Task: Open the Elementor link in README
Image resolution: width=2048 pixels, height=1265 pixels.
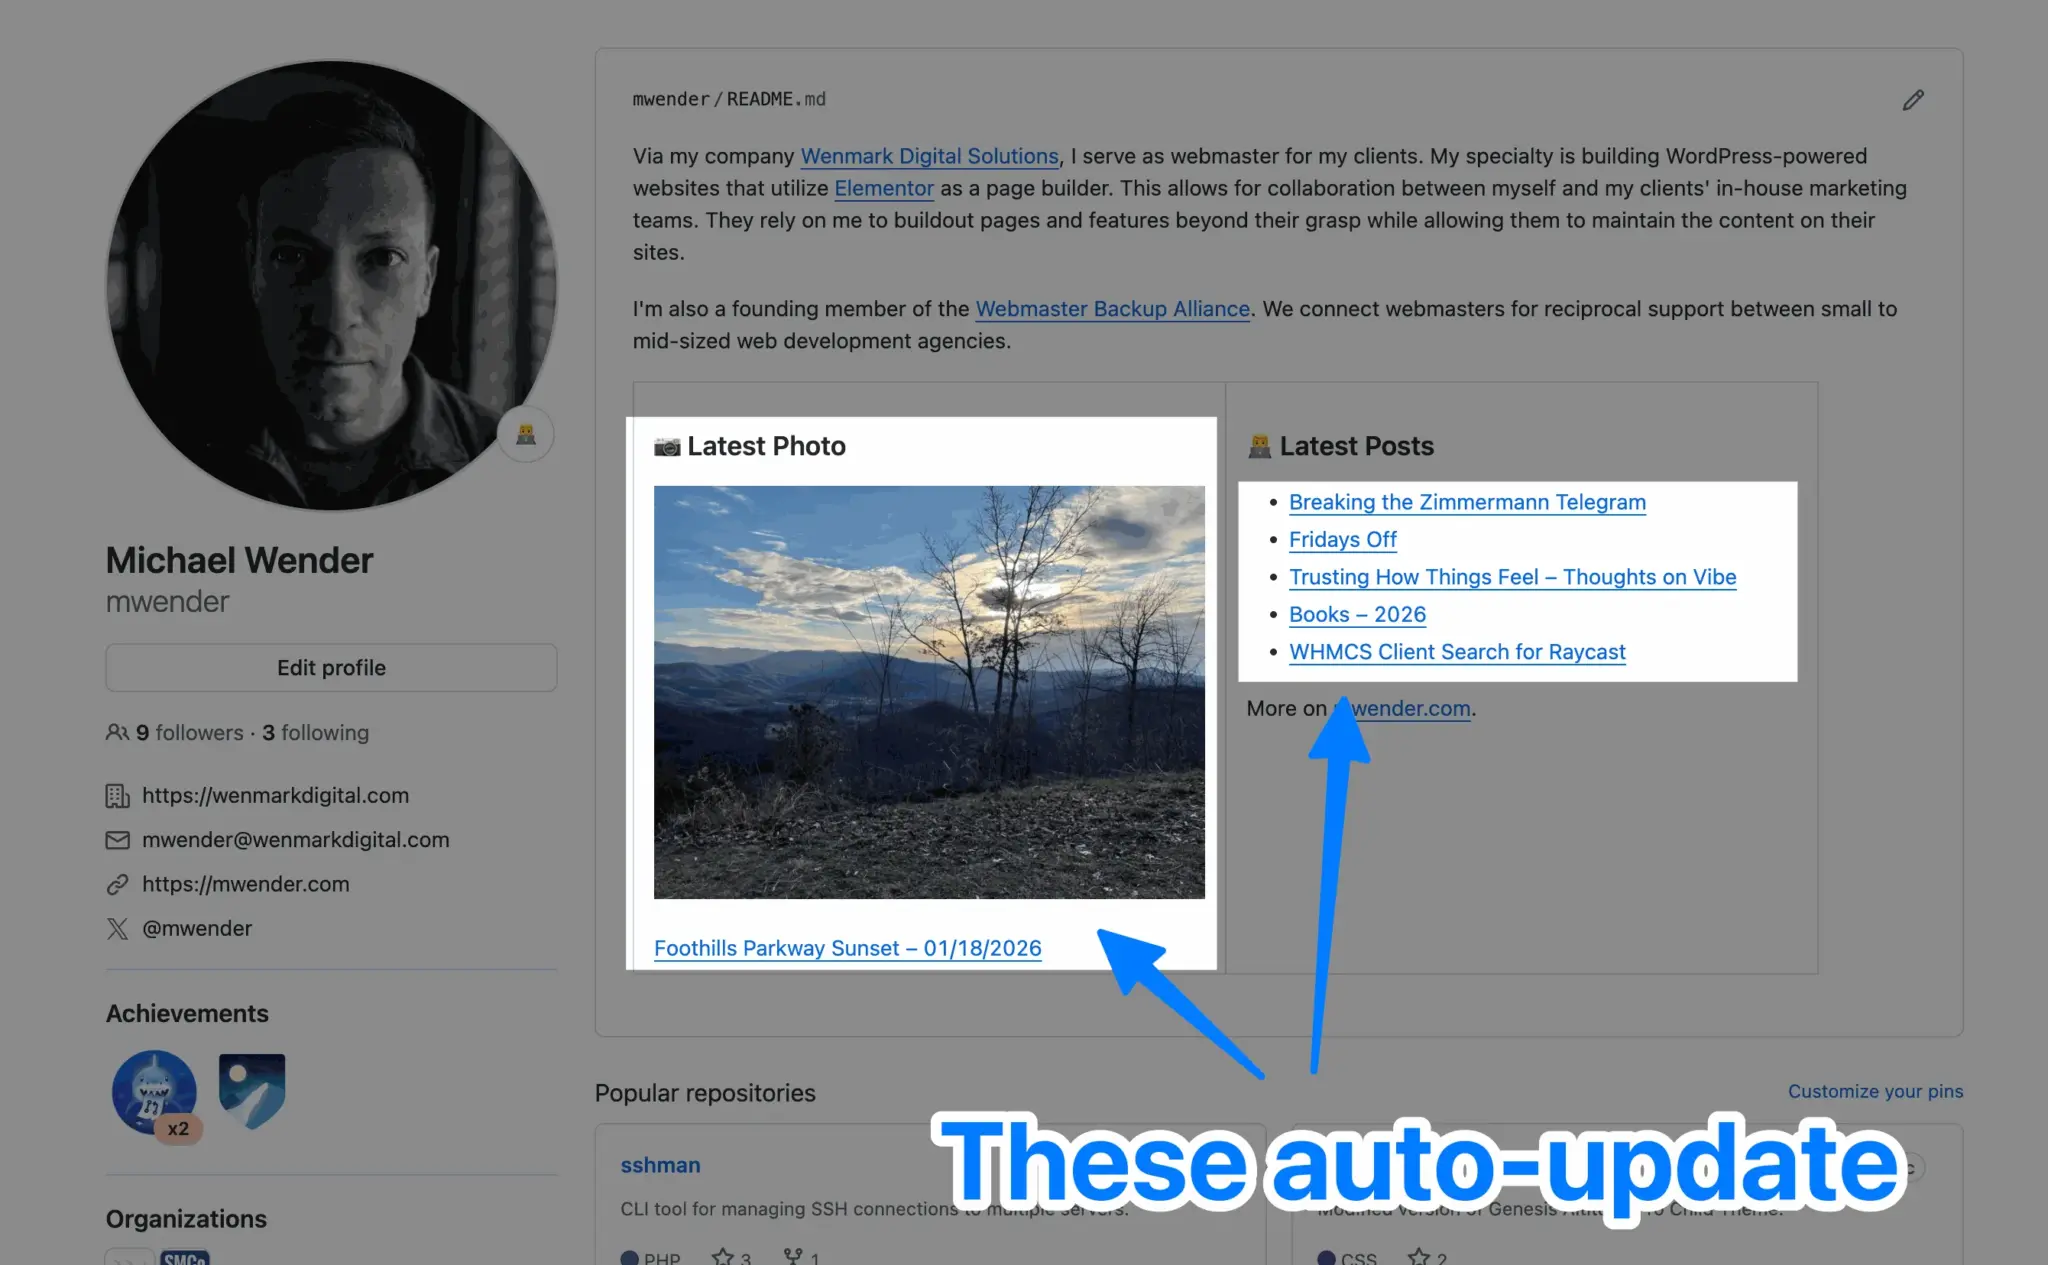Action: (x=884, y=188)
